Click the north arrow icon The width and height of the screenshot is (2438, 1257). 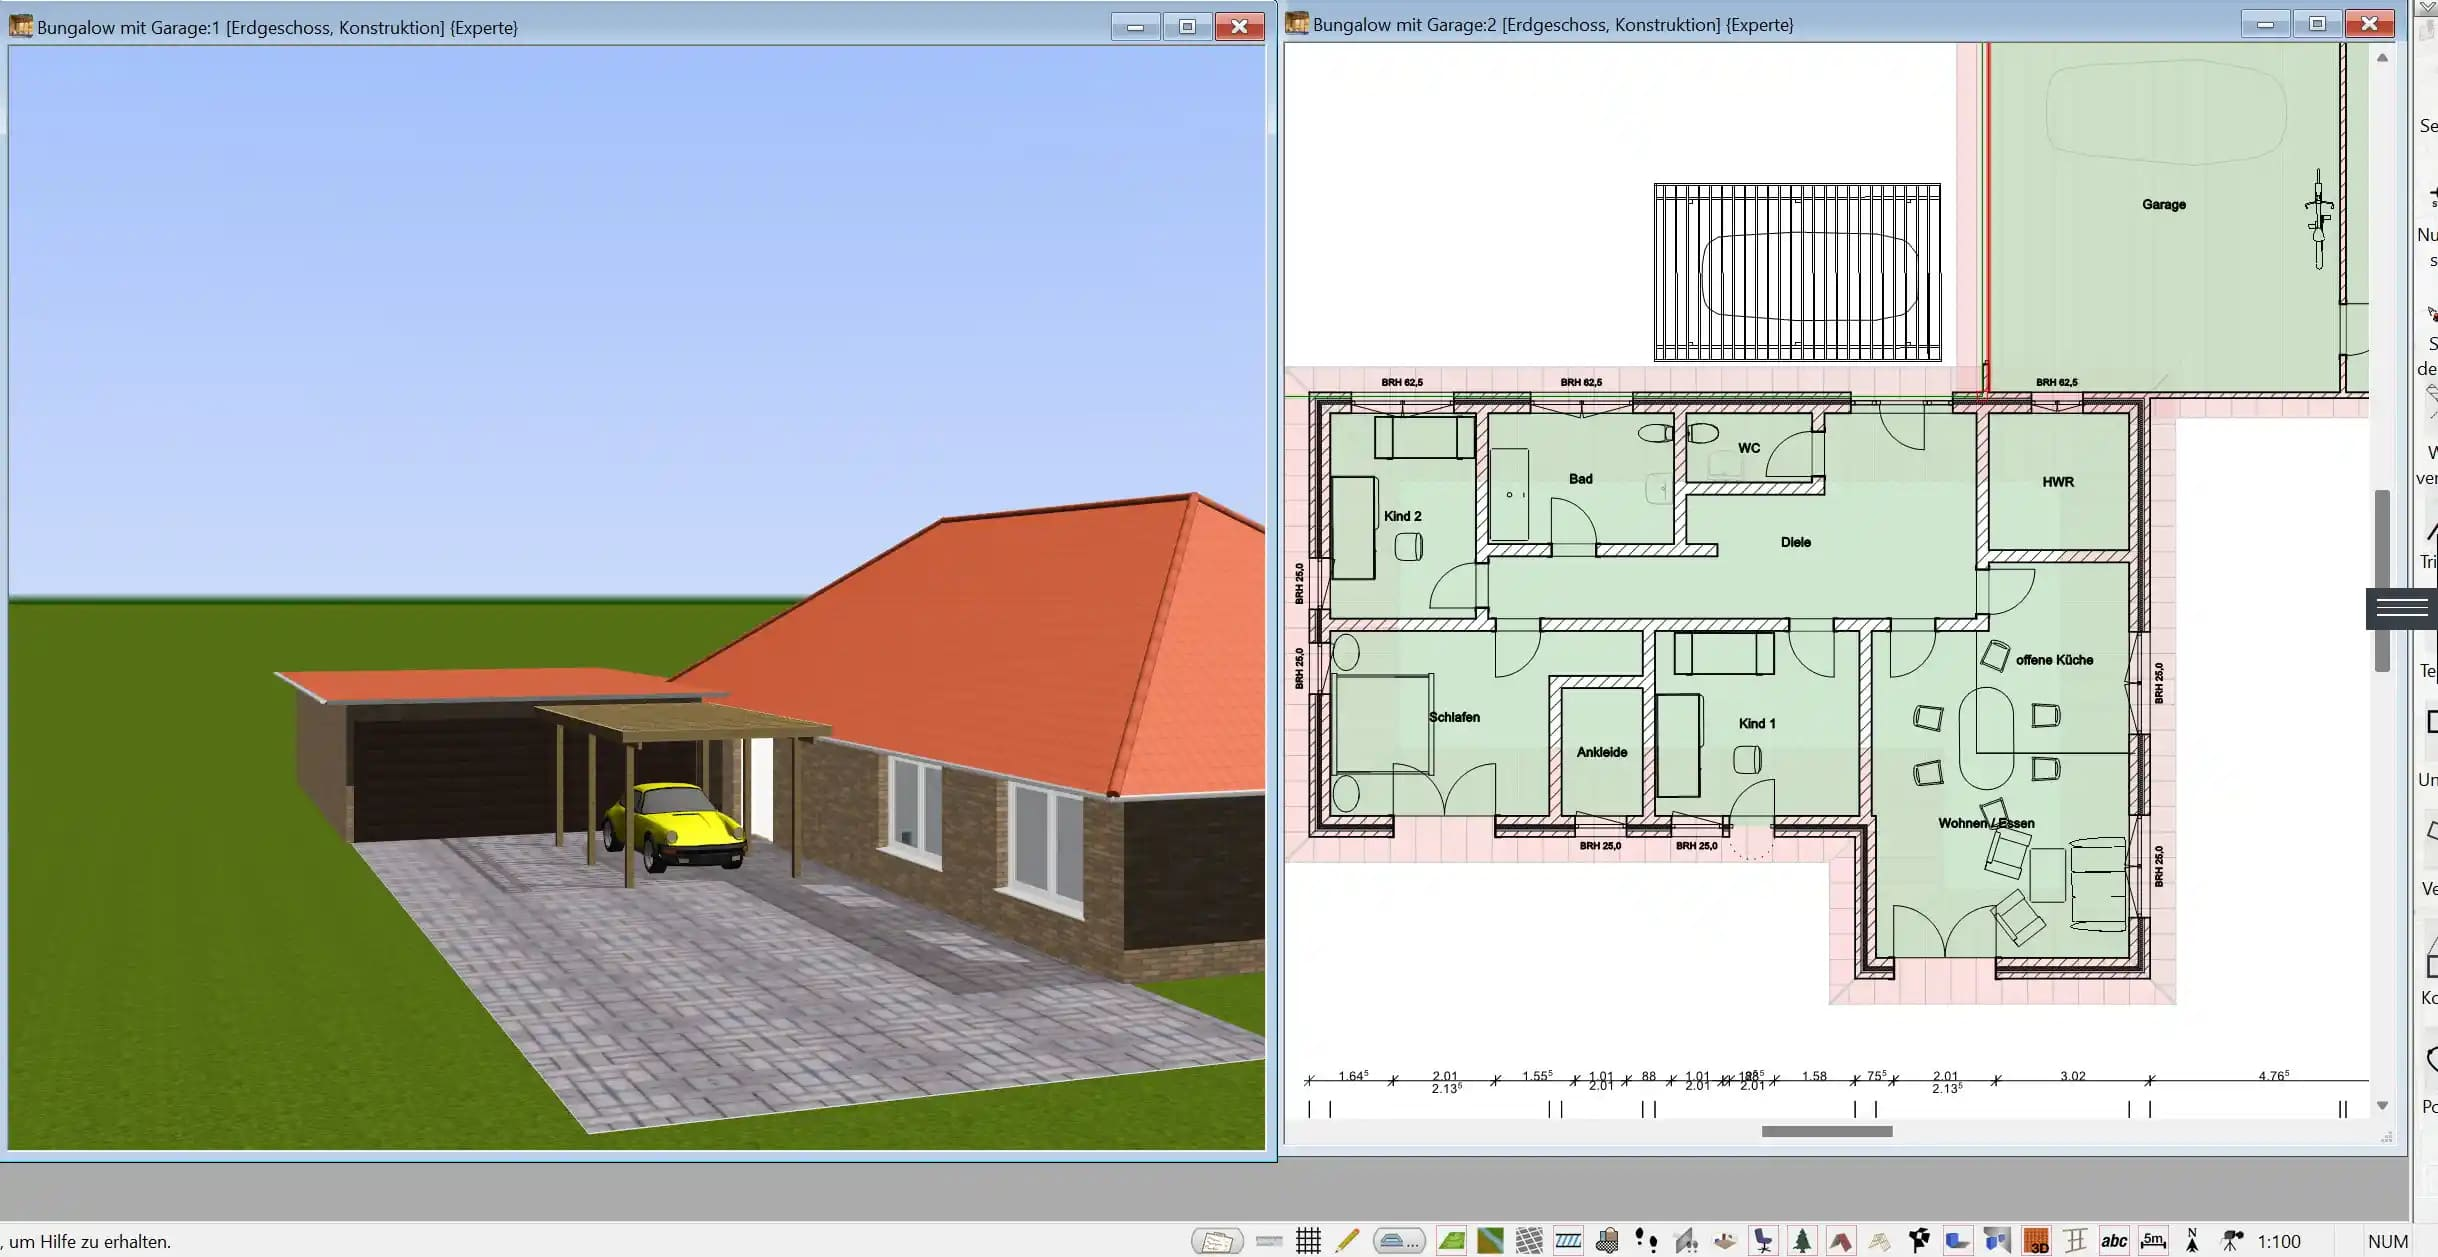2192,1241
